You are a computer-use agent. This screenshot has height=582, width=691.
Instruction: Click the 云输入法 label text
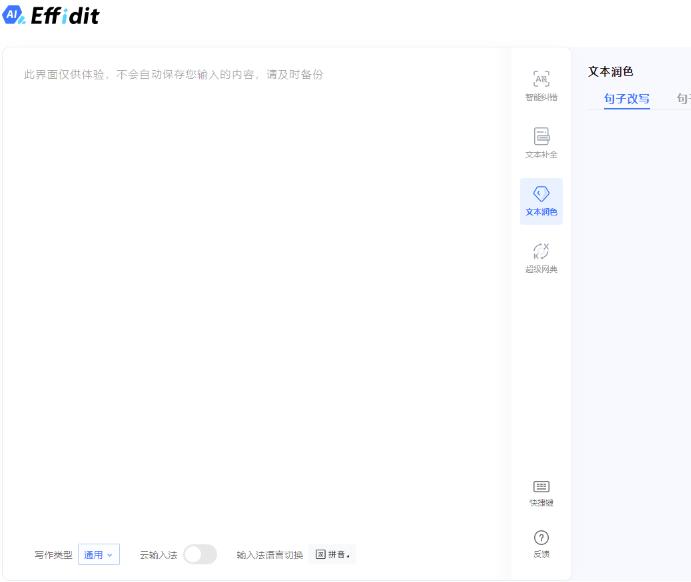(x=158, y=555)
